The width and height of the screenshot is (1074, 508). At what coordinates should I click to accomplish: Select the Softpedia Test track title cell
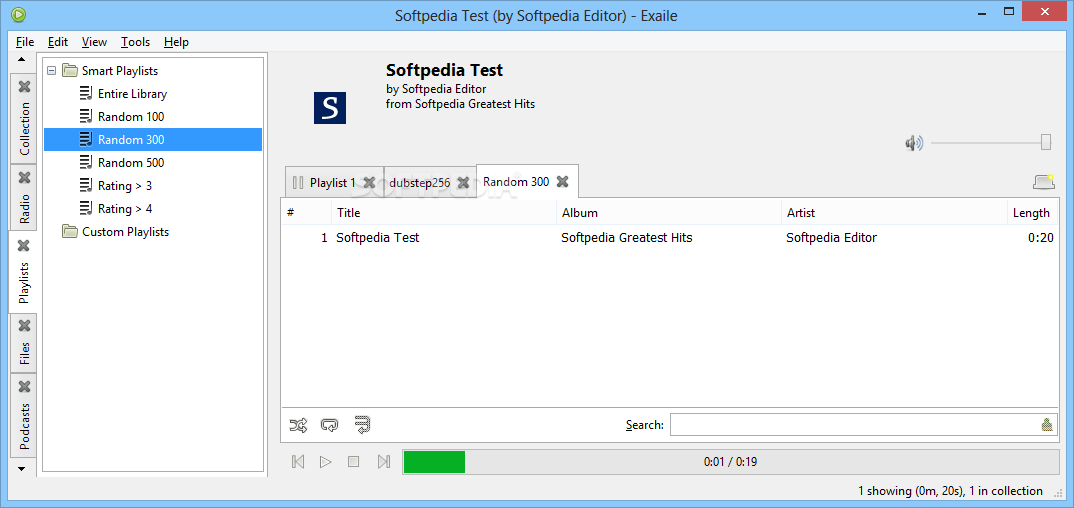click(377, 238)
